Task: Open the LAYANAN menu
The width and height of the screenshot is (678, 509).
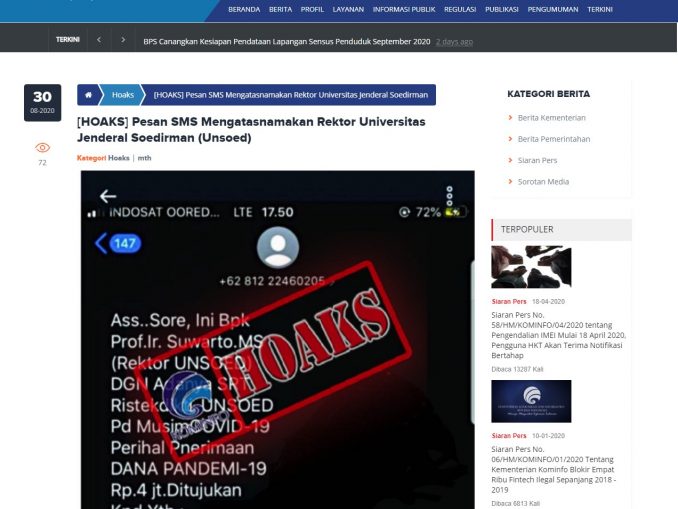Action: click(x=348, y=10)
